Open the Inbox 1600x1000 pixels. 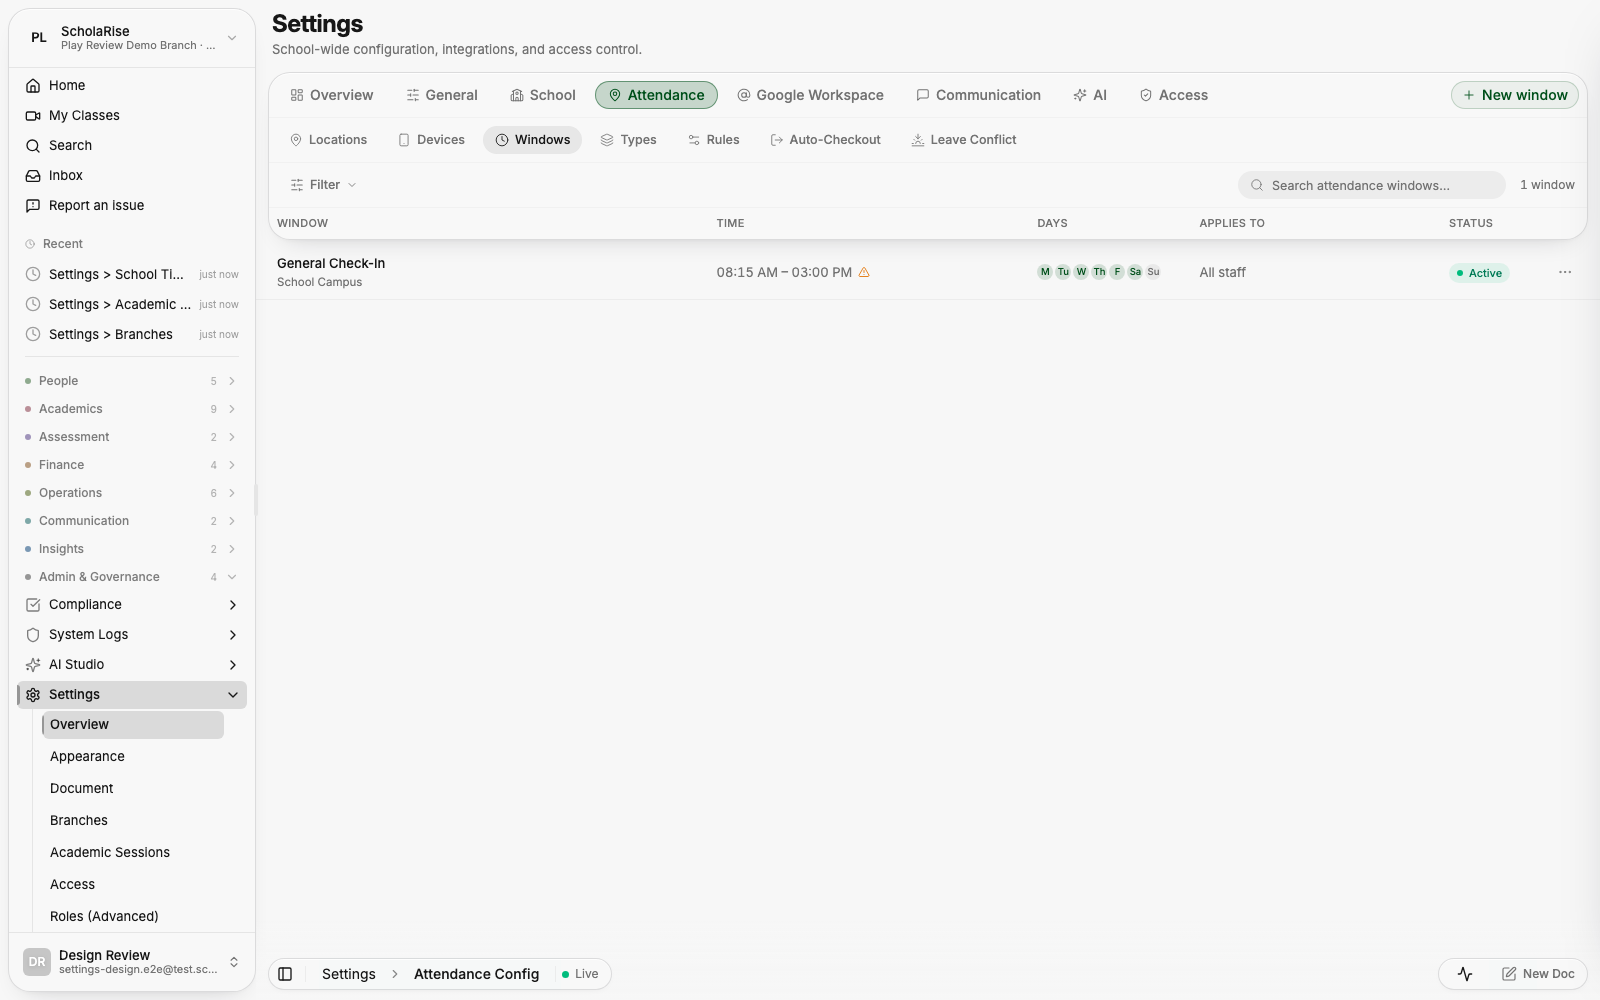tap(132, 175)
